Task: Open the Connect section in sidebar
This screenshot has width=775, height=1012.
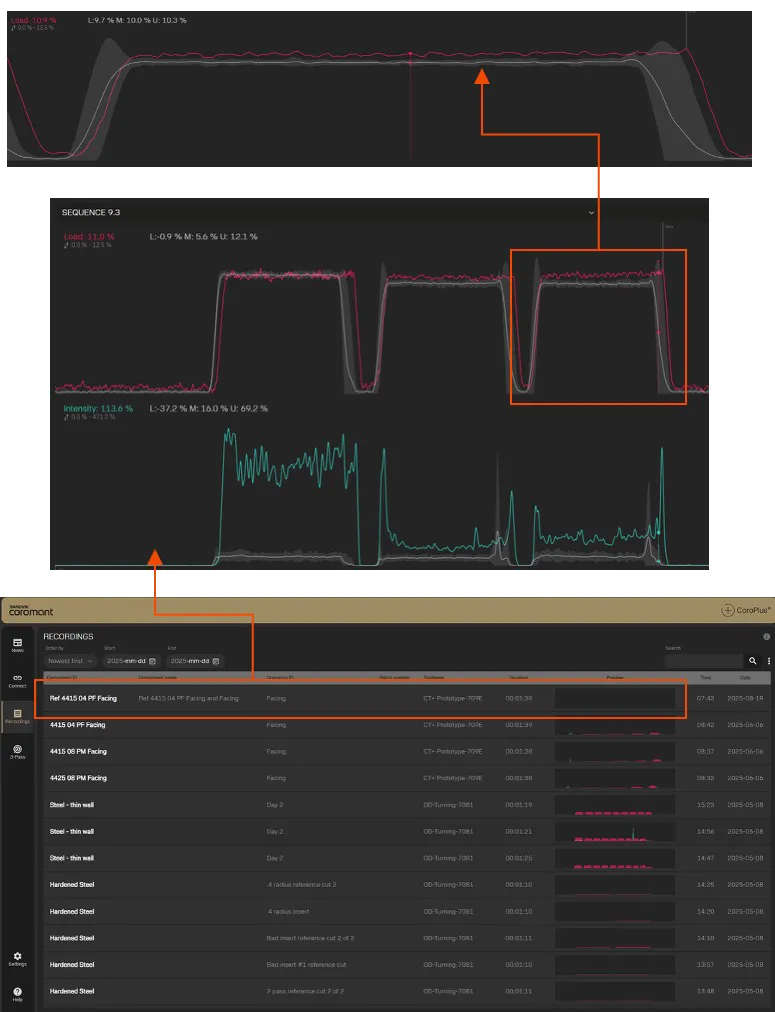Action: [17, 680]
